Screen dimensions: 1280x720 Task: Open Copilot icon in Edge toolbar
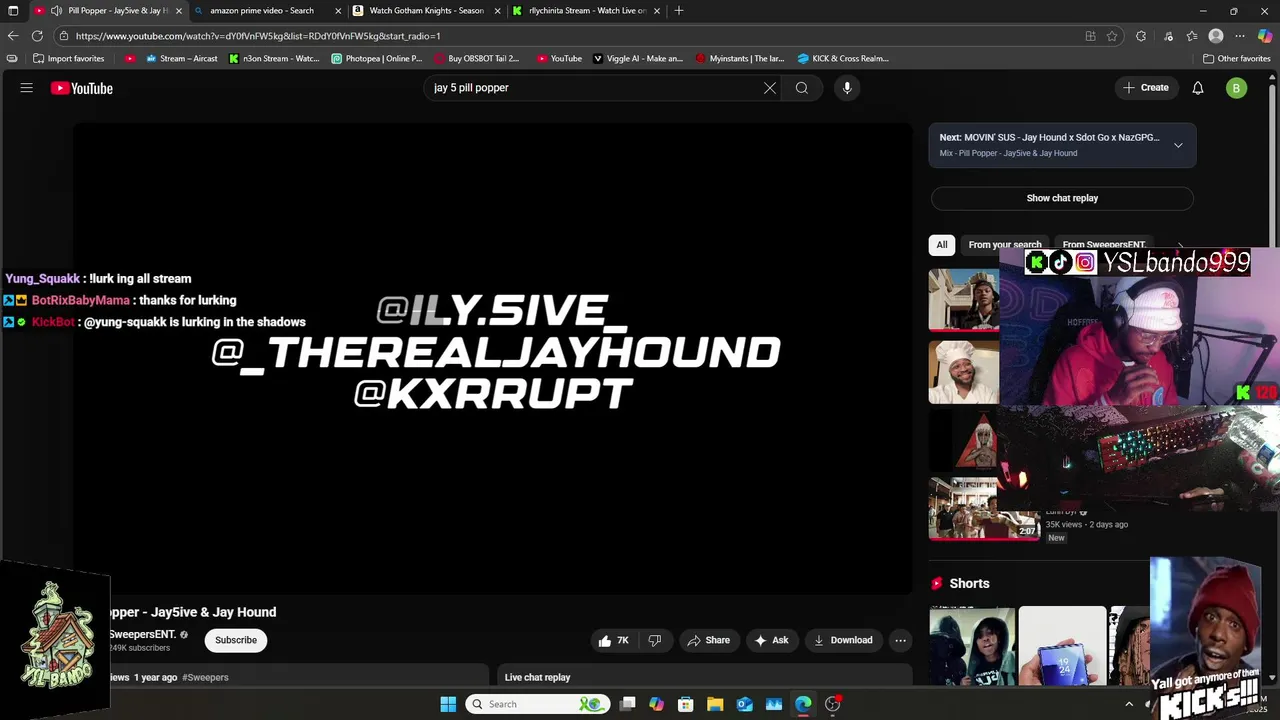pyautogui.click(x=1265, y=36)
